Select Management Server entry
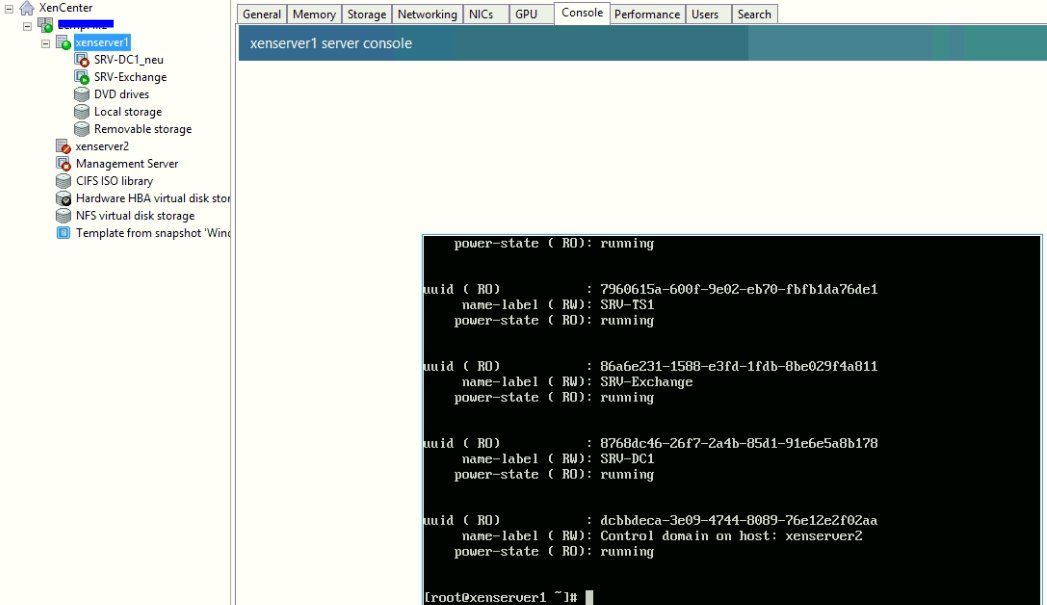 click(127, 164)
